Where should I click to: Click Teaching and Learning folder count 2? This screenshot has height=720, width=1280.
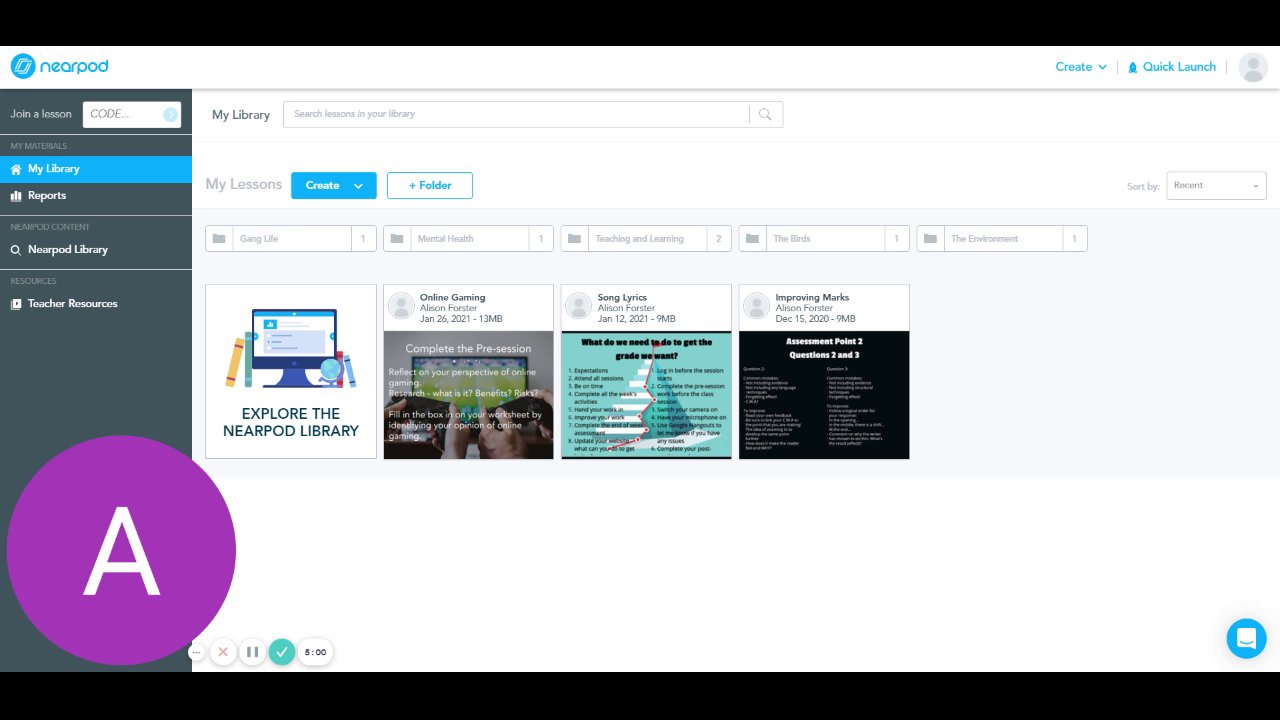(719, 239)
